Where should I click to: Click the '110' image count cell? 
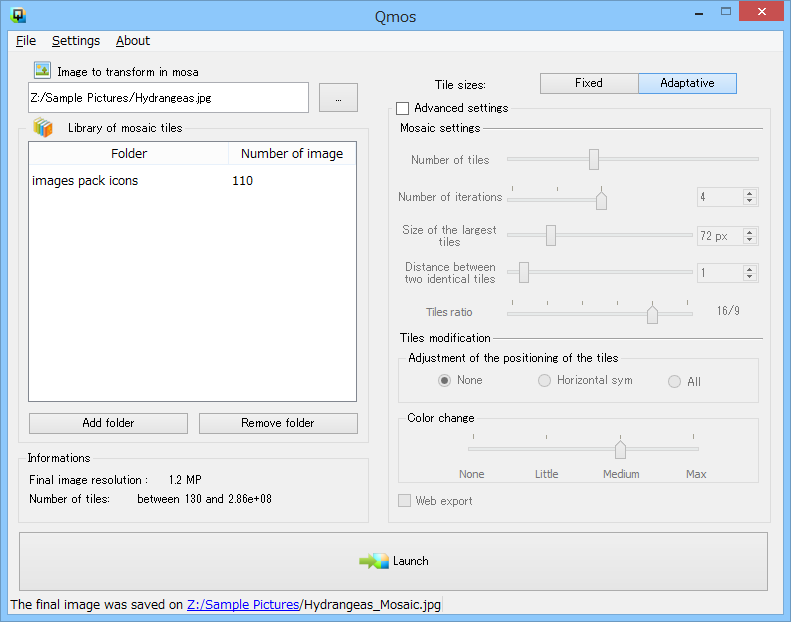(242, 181)
